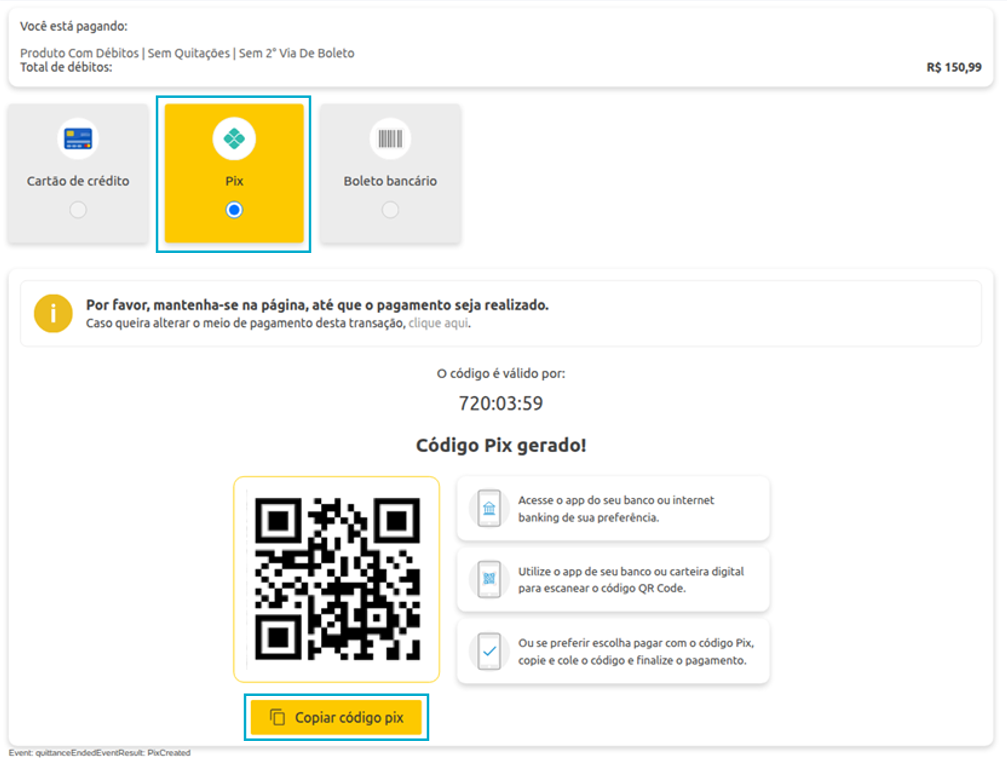Screen dimensions: 1007x758
Task: Click the 'Acesse o app do seu banco' instruction
Action: [x=616, y=509]
